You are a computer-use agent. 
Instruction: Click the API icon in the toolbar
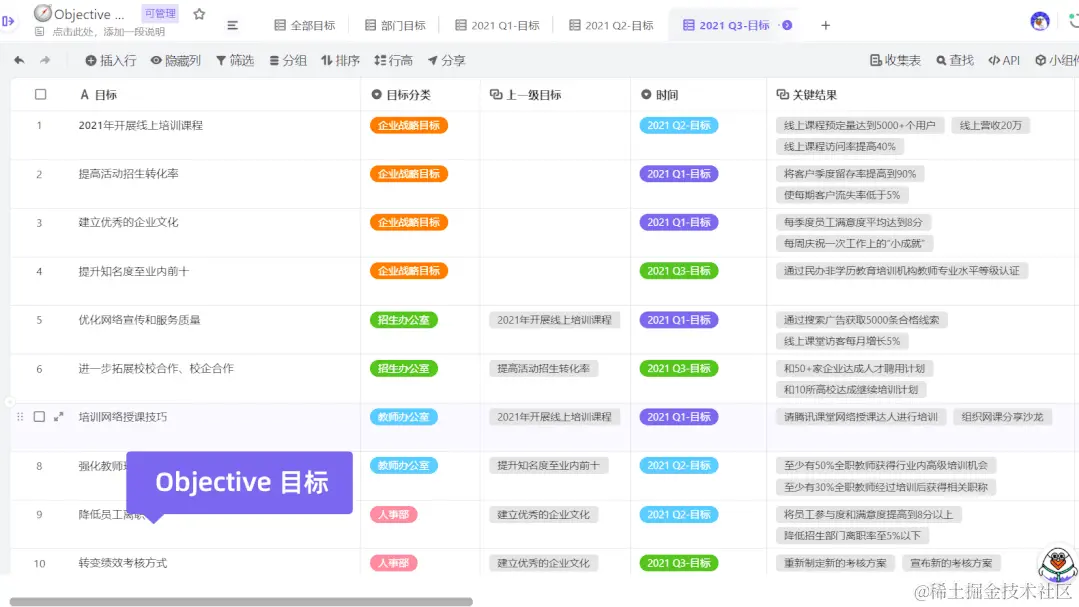pos(1002,60)
